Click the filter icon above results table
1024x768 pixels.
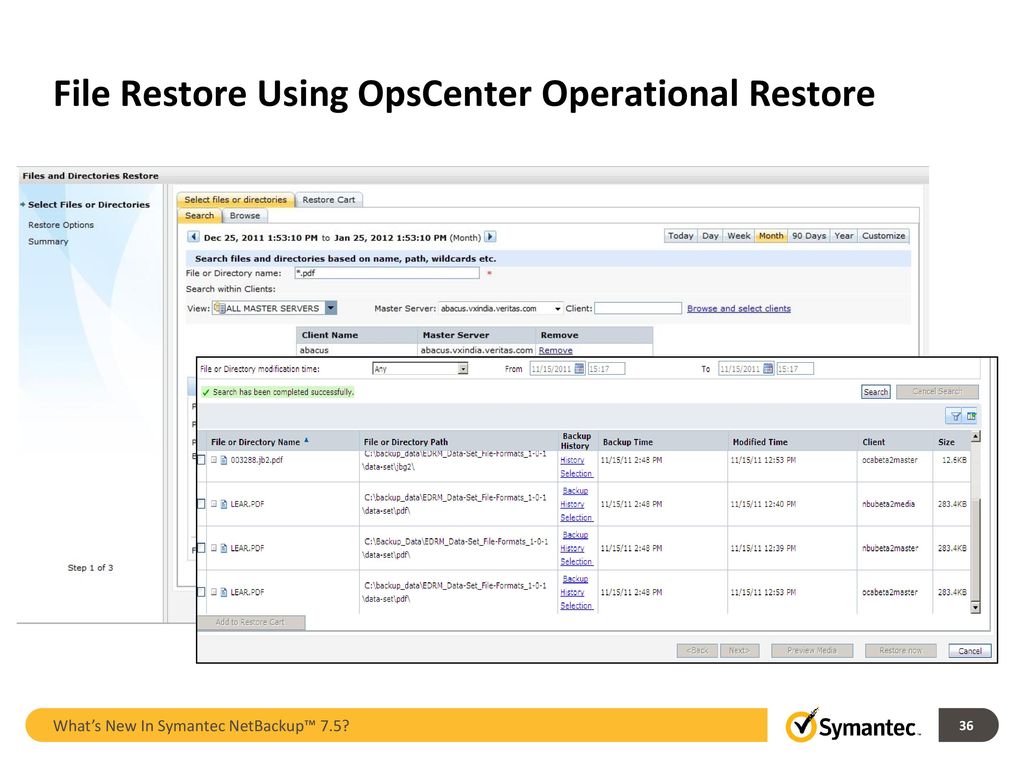955,416
